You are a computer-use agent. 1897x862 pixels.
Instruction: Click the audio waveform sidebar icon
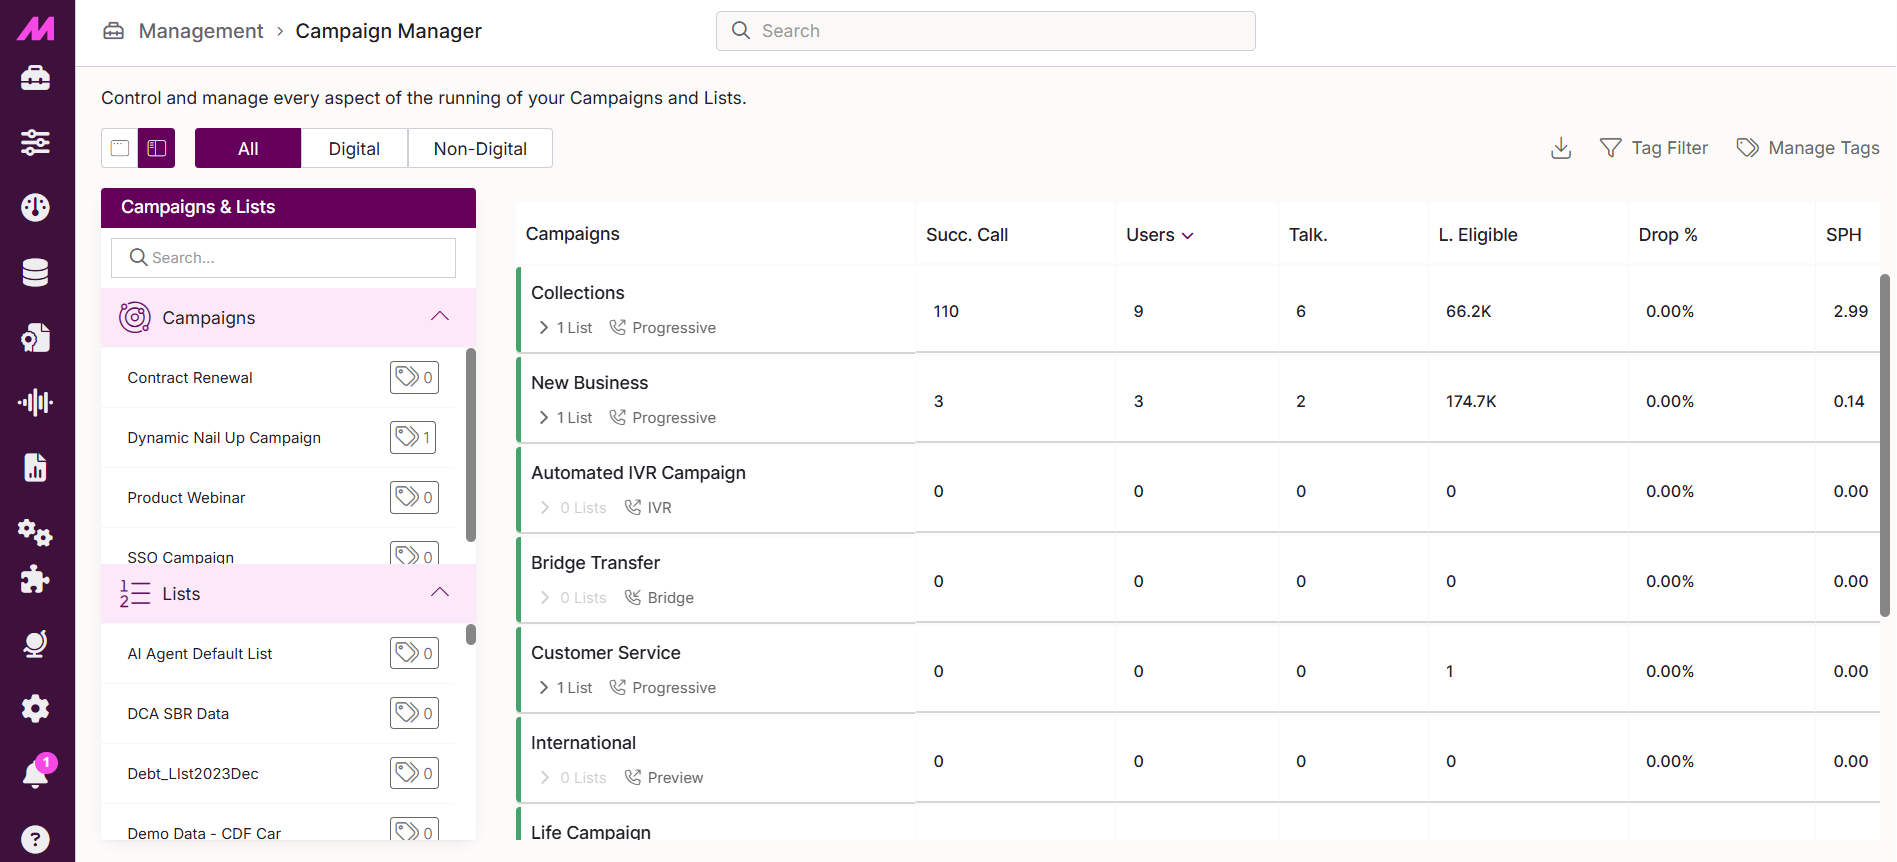tap(36, 402)
